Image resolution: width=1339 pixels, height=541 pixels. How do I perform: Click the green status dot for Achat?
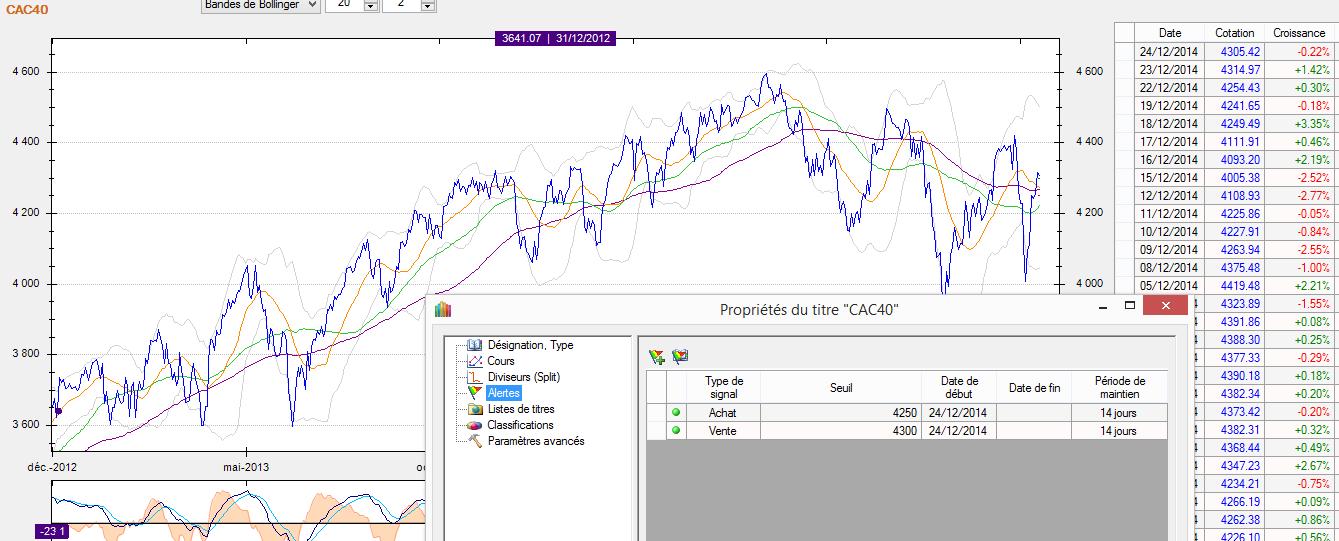tap(675, 412)
